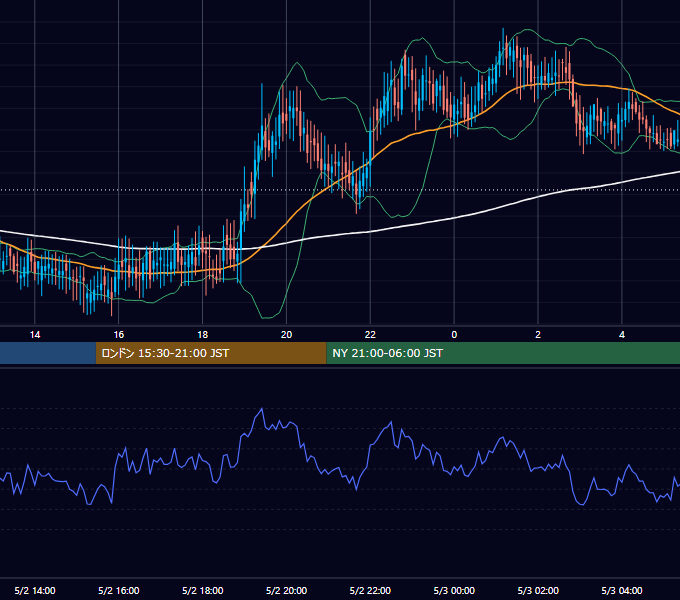Select the 2 hour axis label

point(538,335)
